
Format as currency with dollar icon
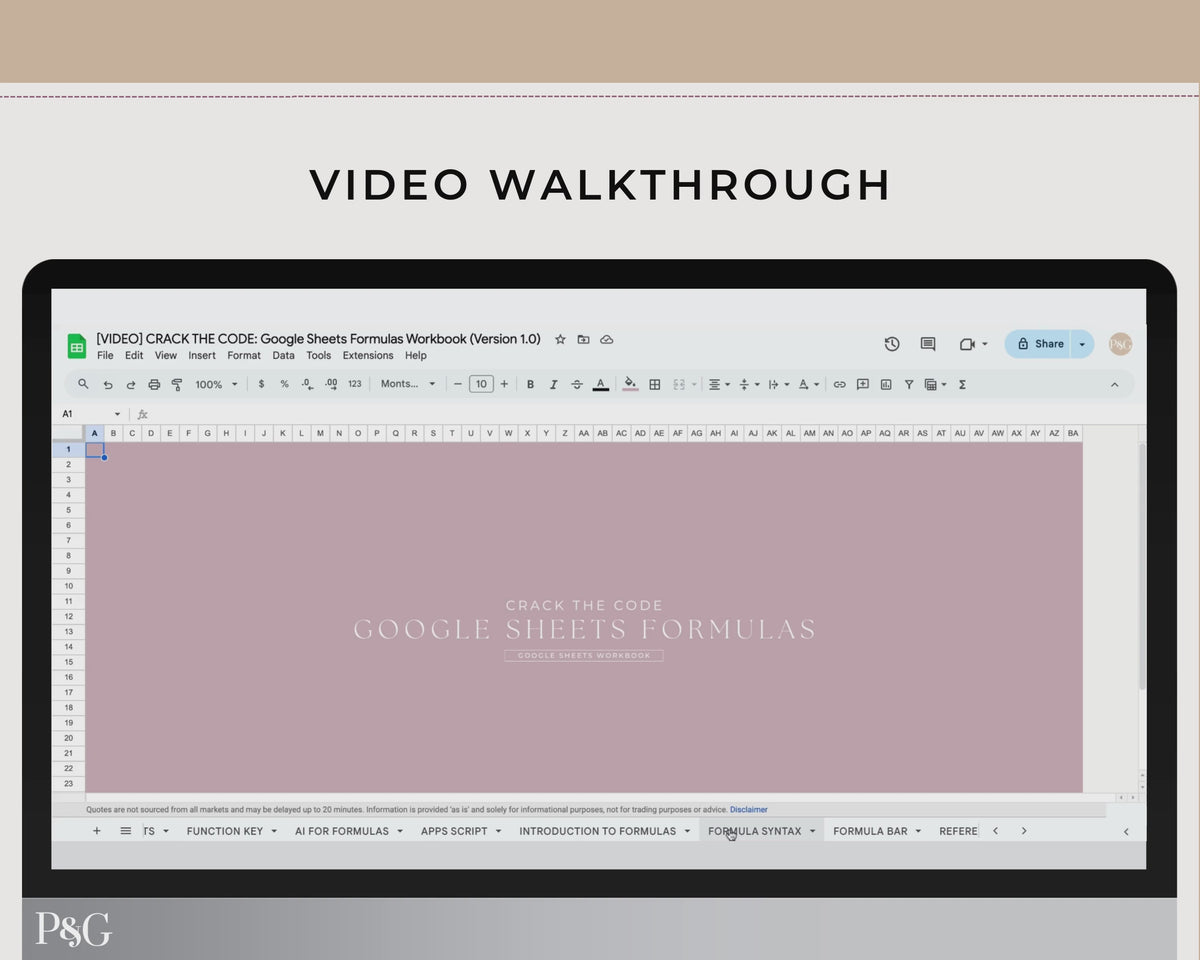261,384
